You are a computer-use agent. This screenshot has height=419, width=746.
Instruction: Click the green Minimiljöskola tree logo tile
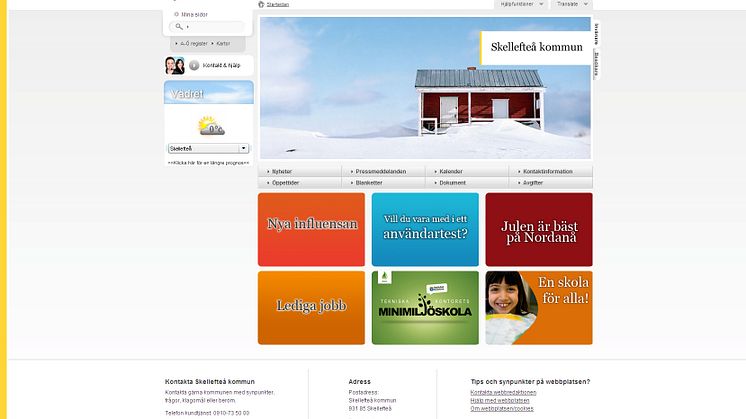point(425,308)
